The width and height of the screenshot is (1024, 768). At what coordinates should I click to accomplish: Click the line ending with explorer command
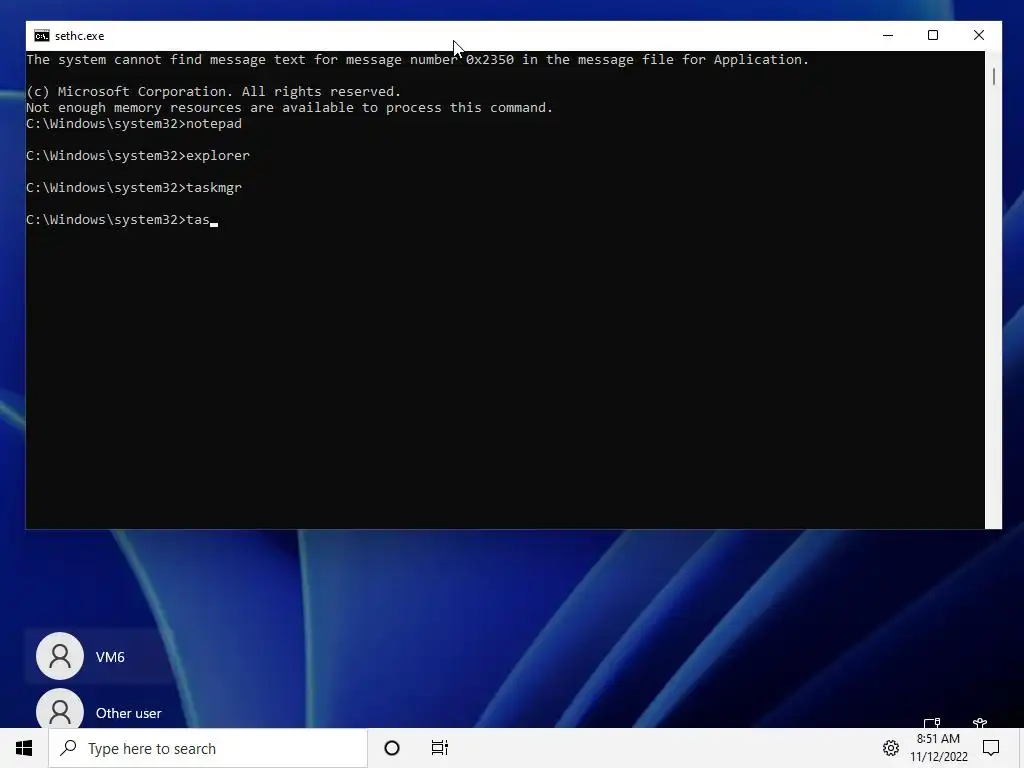coord(138,155)
